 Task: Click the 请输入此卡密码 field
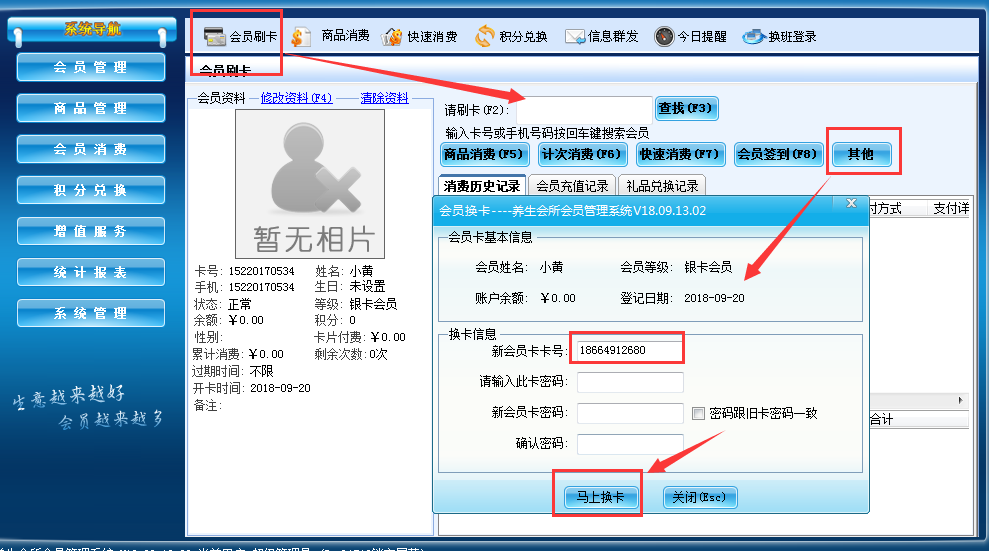(x=630, y=382)
